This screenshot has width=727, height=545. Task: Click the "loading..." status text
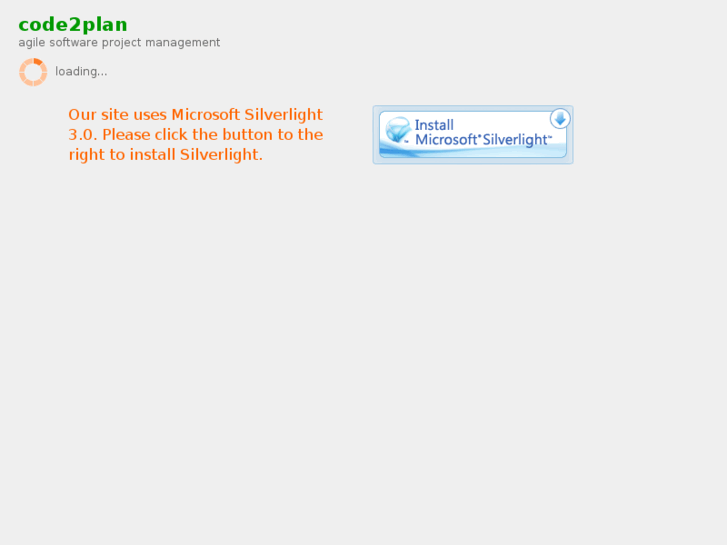[81, 71]
